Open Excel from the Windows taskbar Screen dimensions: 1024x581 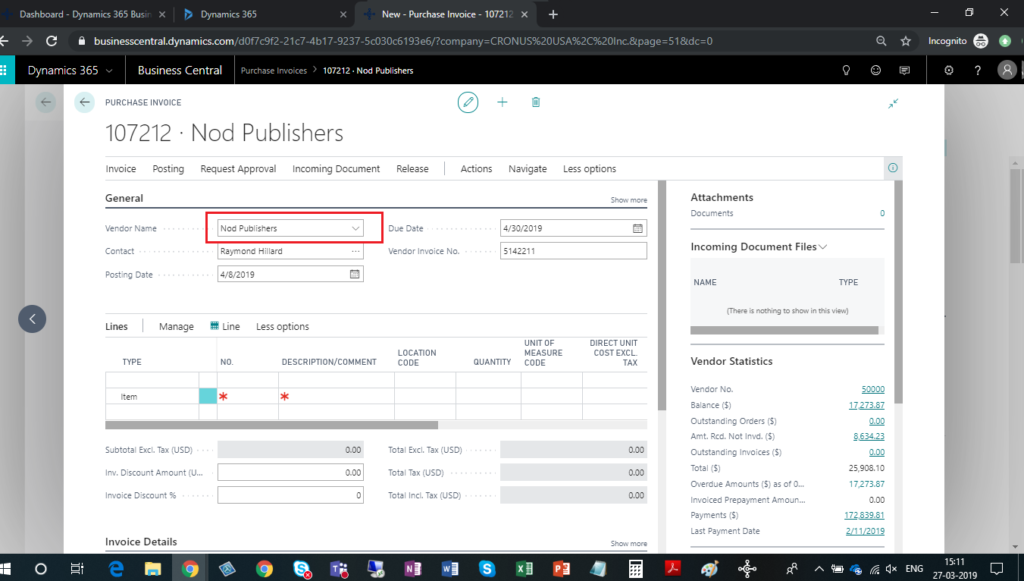(x=523, y=568)
